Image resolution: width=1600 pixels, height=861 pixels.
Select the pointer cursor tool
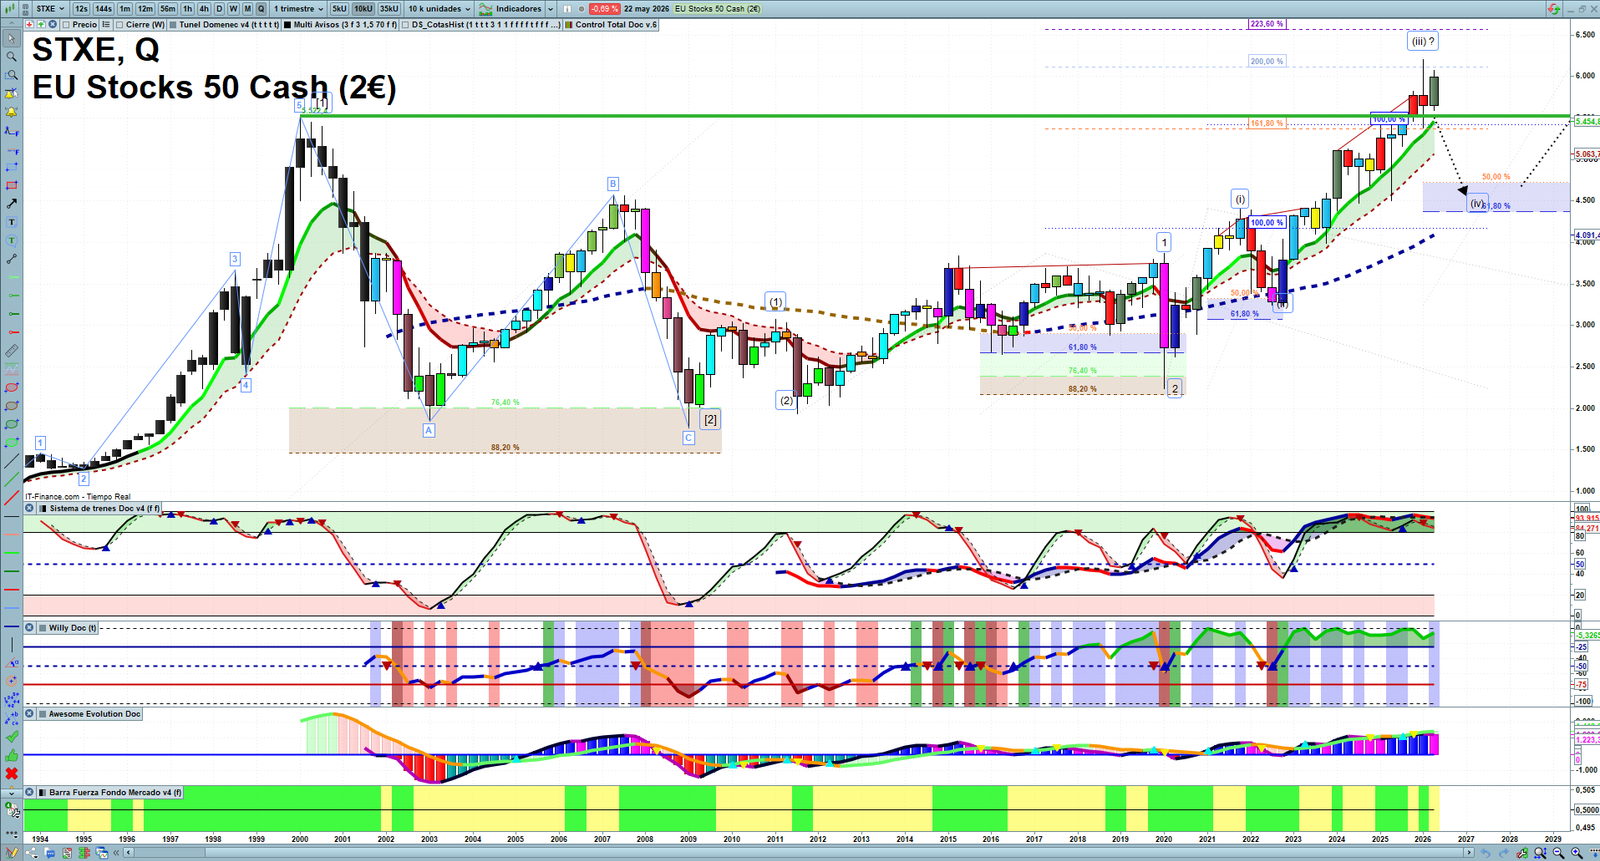pyautogui.click(x=12, y=38)
